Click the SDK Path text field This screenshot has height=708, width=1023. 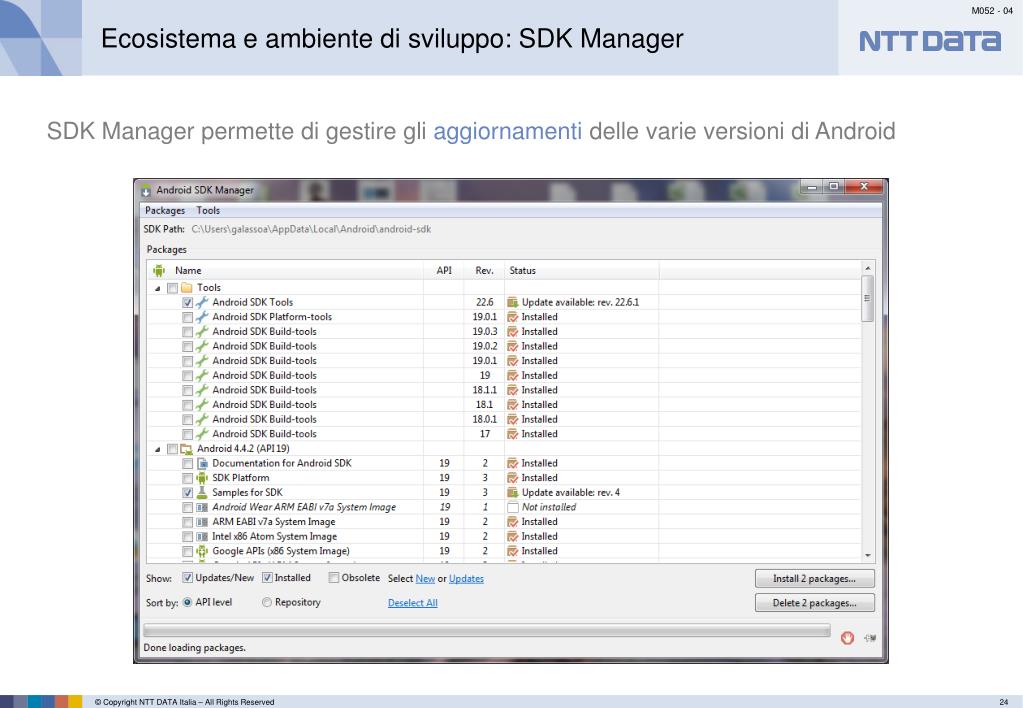click(311, 229)
